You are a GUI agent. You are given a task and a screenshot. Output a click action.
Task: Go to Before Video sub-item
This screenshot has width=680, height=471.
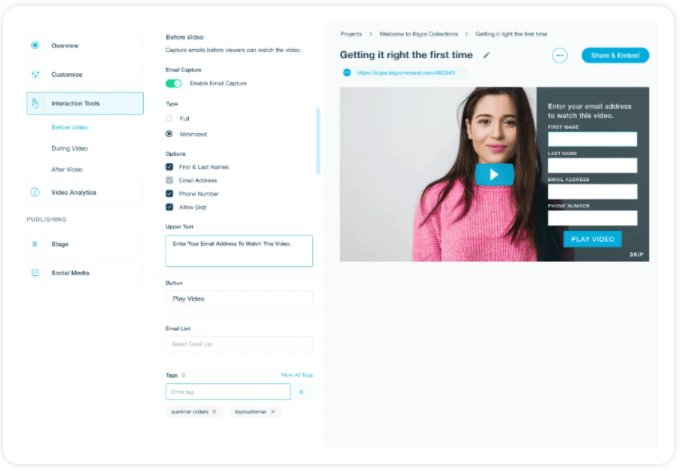69,127
